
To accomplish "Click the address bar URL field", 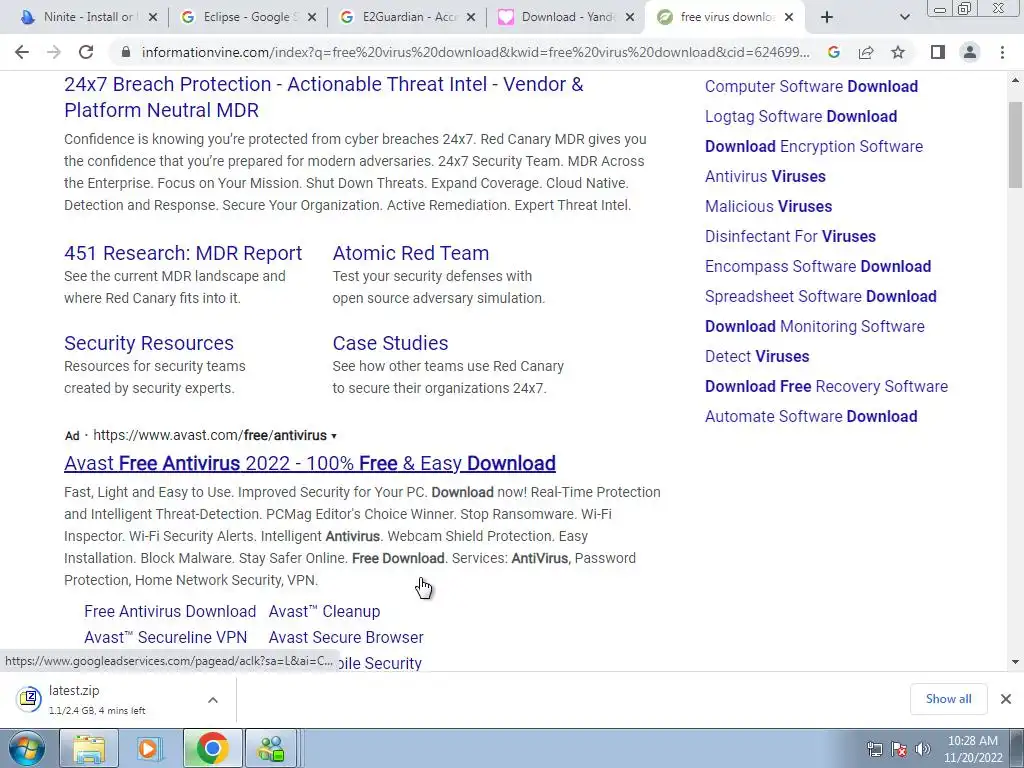I will point(475,52).
